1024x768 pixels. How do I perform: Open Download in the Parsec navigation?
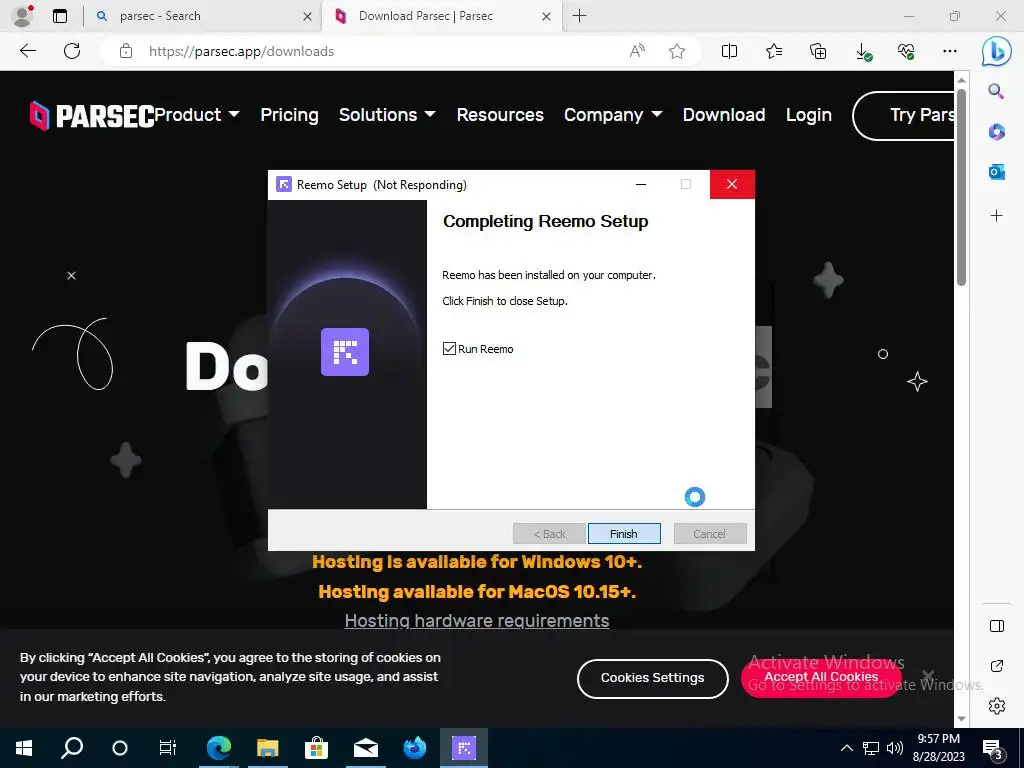pos(724,115)
